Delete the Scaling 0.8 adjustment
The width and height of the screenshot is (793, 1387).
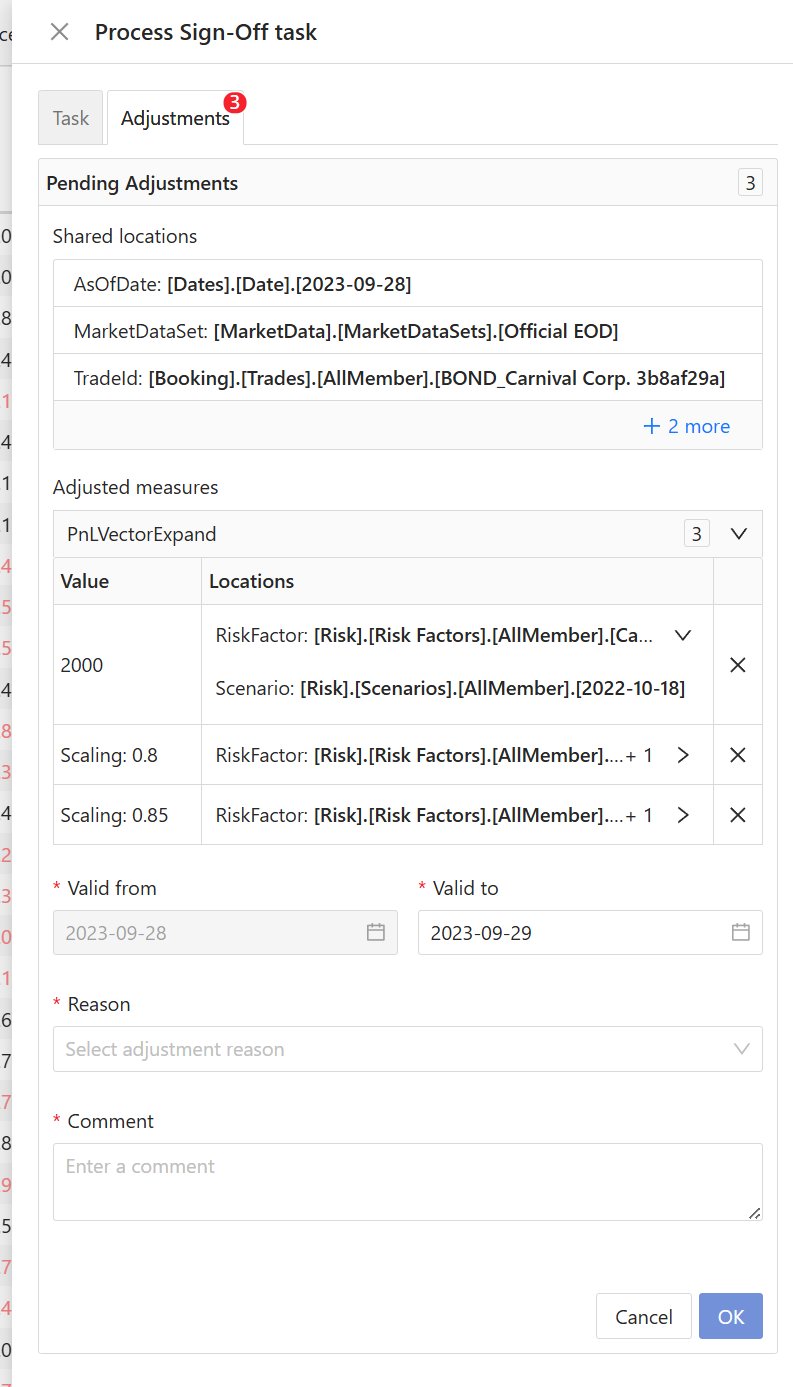(x=738, y=755)
